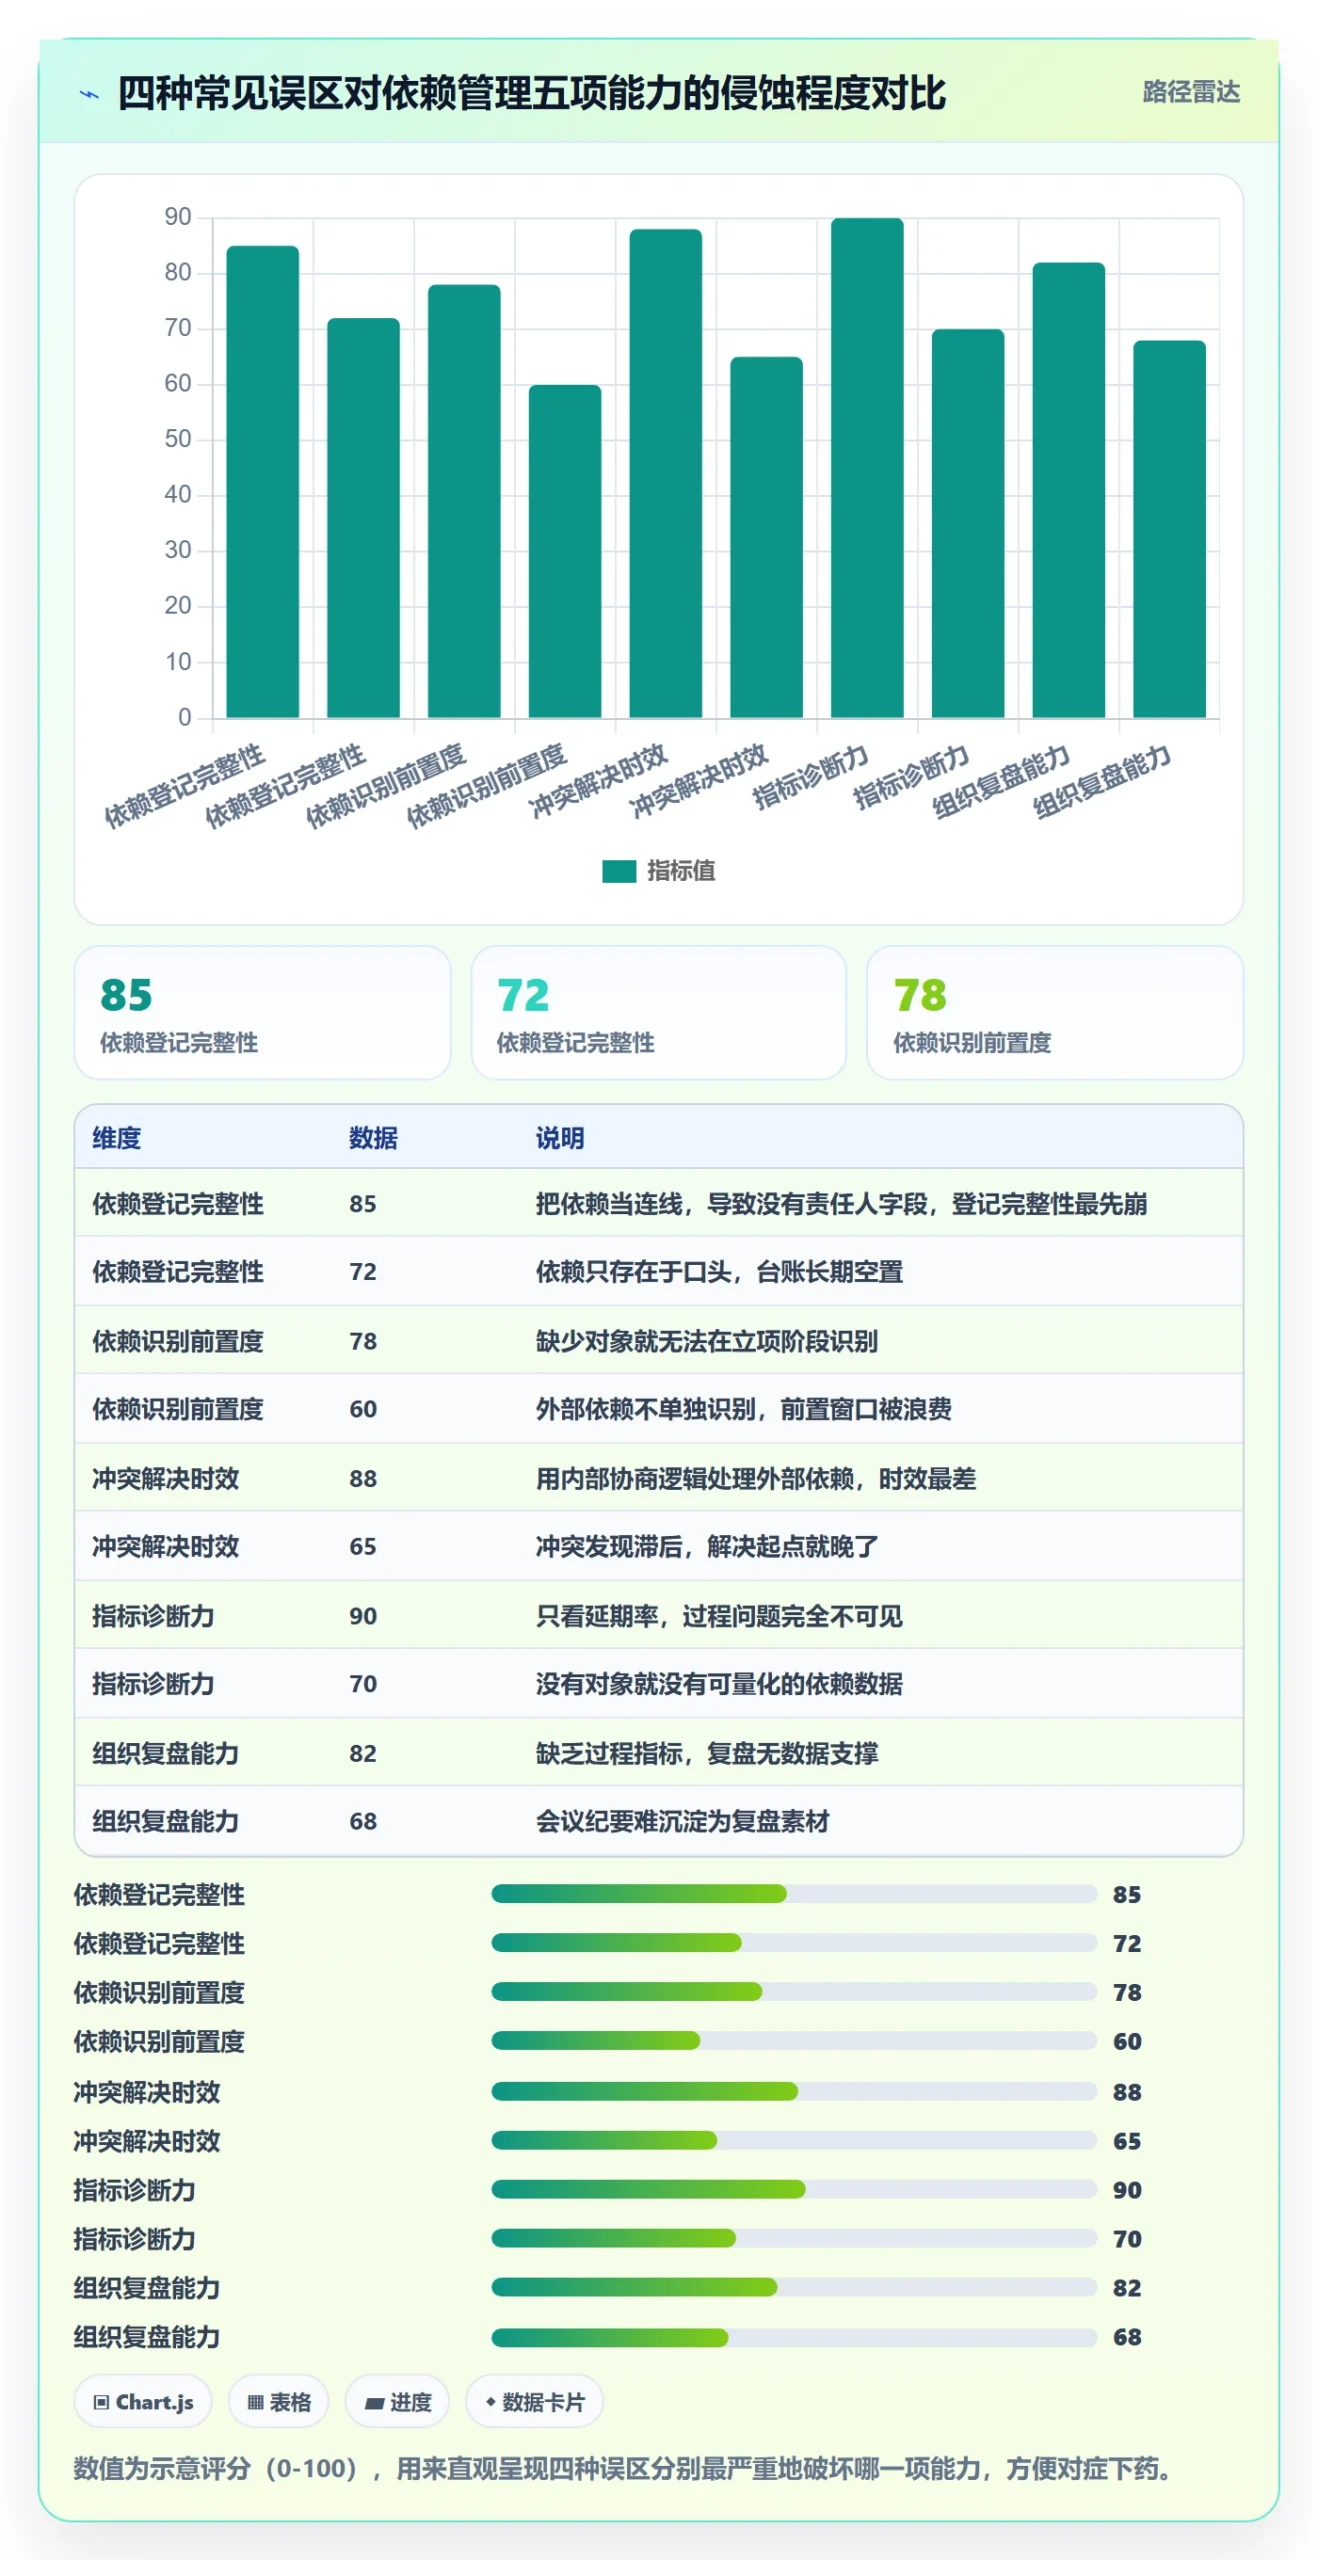Click the progress bar valued 78
Screen dimensions: 1318x2560
[794, 1991]
